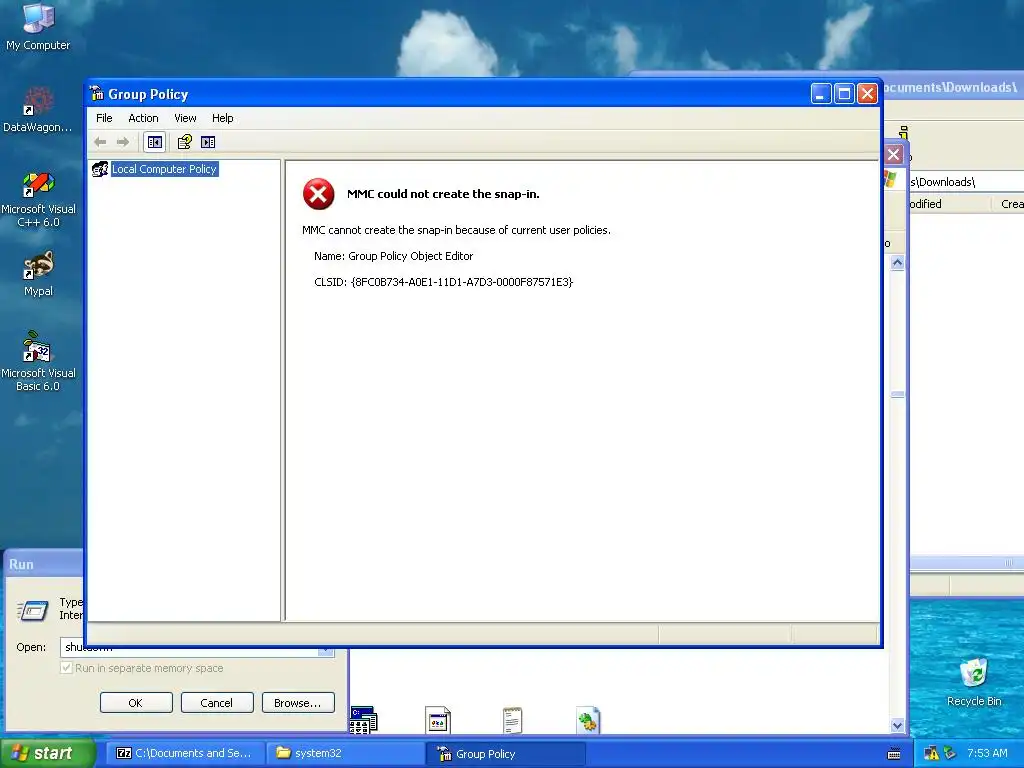
Task: Open the File menu in Group Policy
Action: pyautogui.click(x=104, y=118)
